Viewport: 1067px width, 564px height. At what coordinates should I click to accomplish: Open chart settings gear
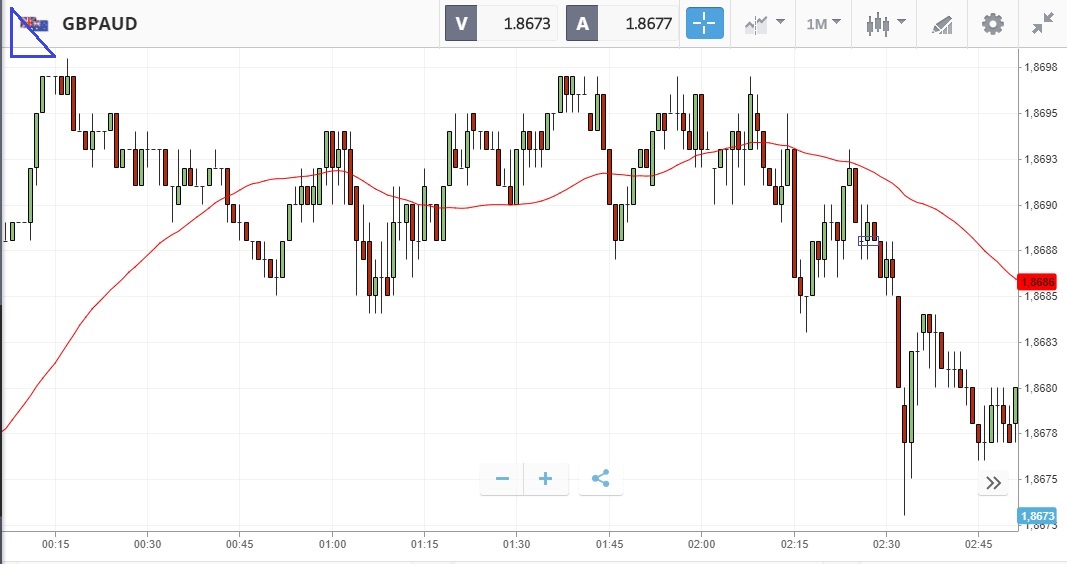pyautogui.click(x=992, y=24)
